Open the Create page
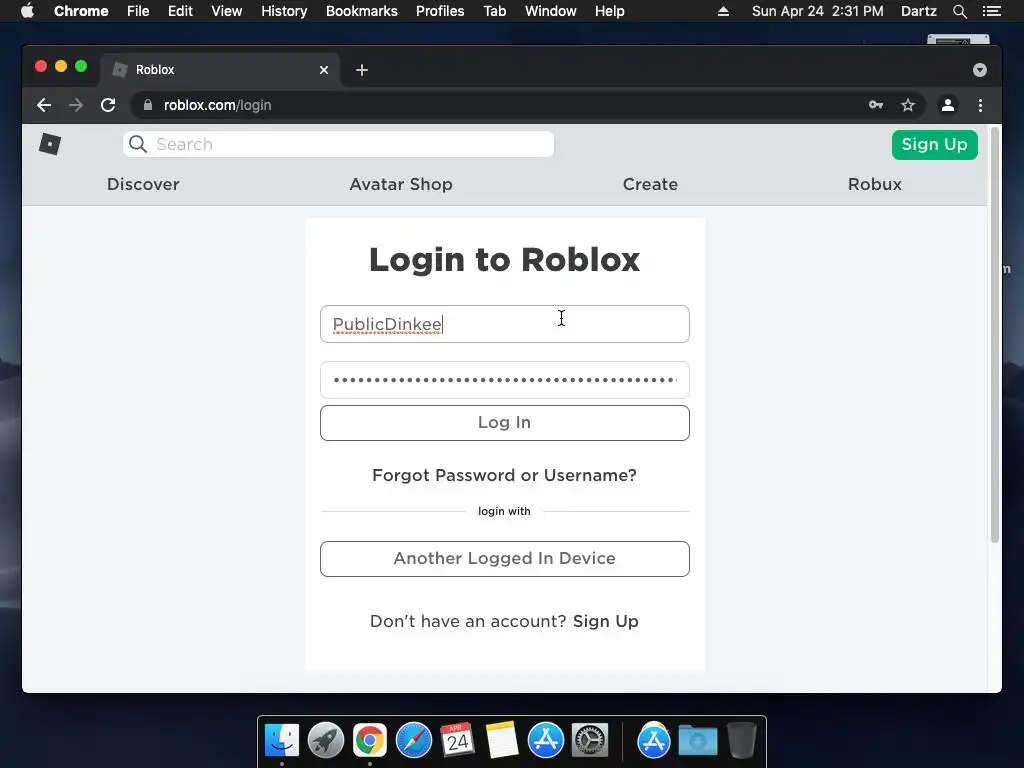 [x=650, y=184]
